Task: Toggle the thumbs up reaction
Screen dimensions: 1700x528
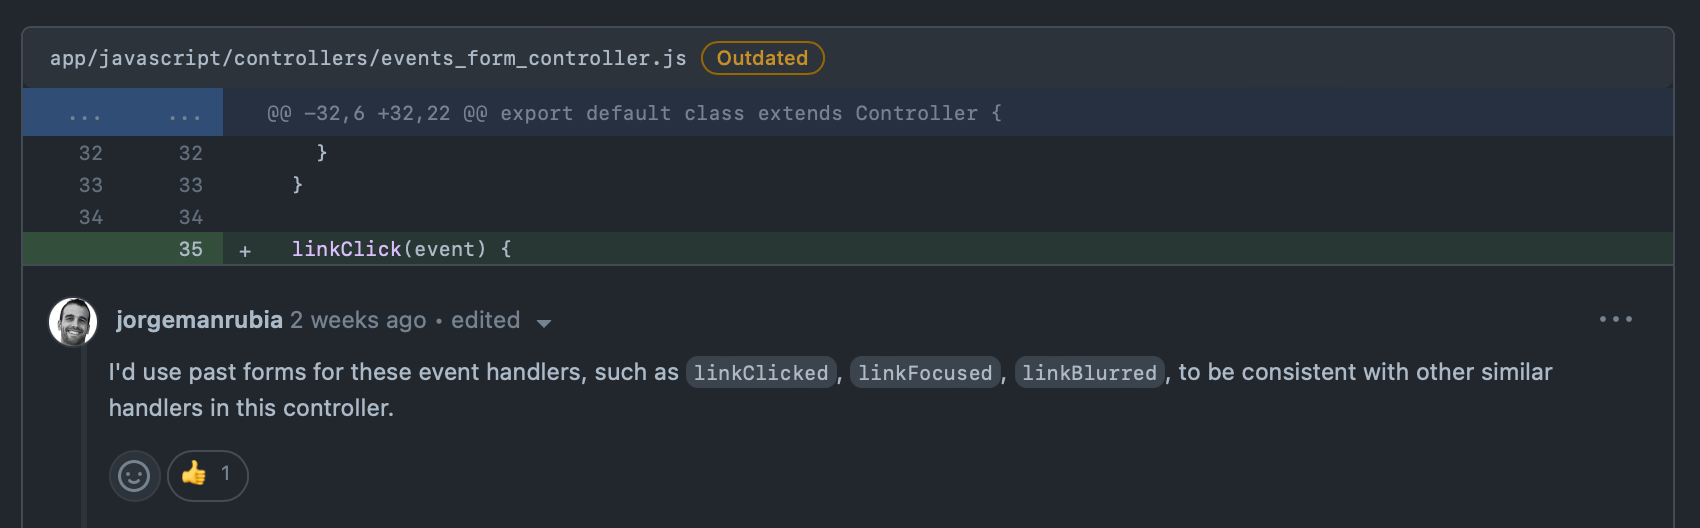Action: pos(207,475)
